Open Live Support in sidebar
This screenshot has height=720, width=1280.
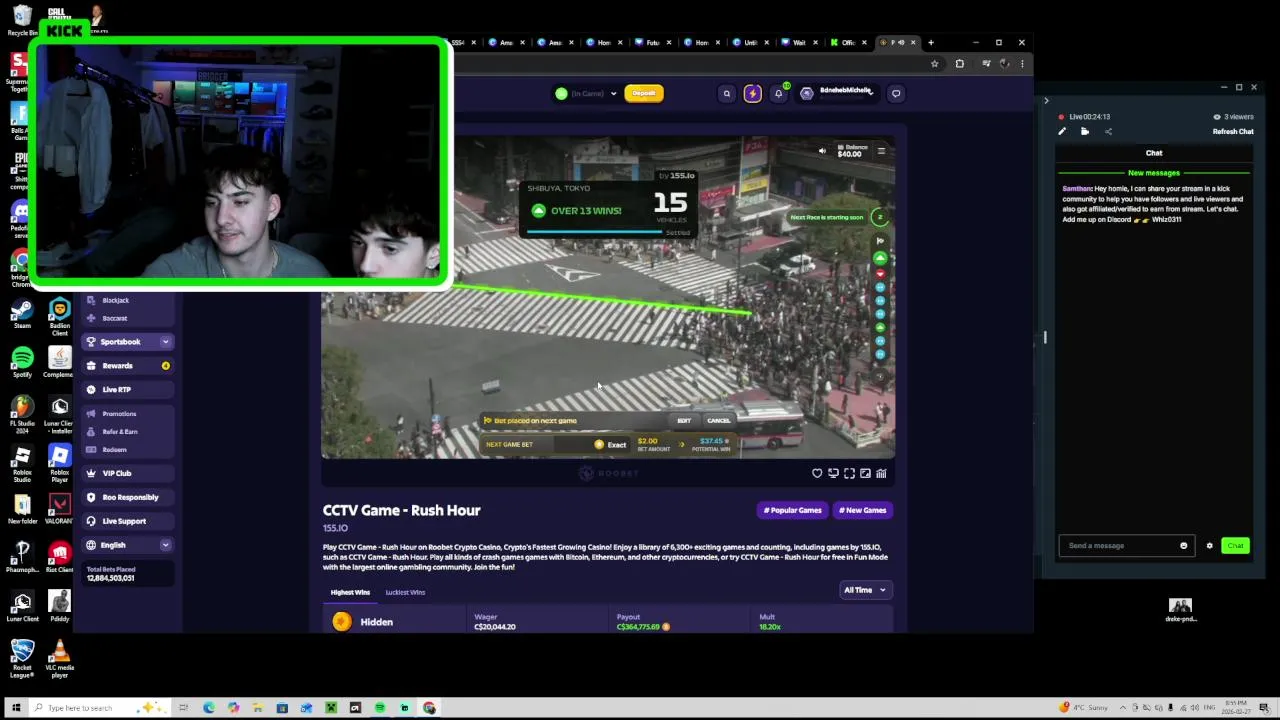(128, 521)
